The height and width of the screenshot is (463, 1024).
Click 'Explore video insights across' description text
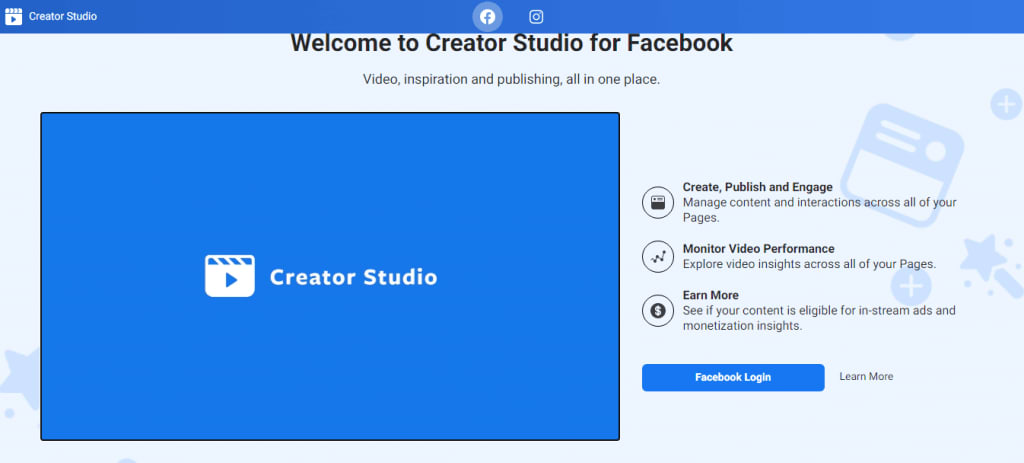(x=810, y=264)
